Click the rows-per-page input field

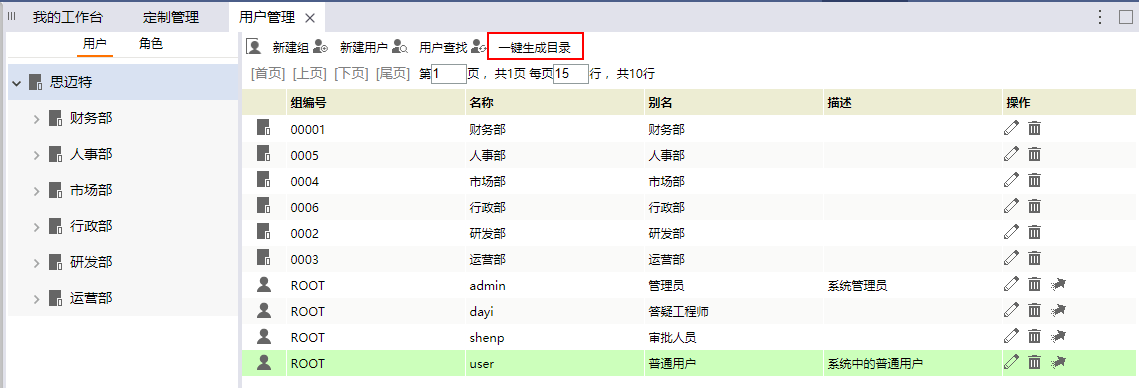(571, 74)
